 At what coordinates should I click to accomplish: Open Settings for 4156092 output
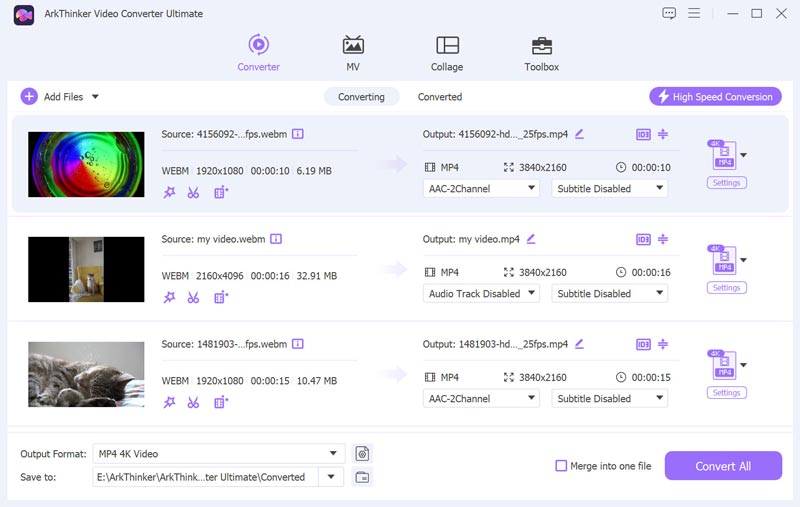tap(727, 183)
